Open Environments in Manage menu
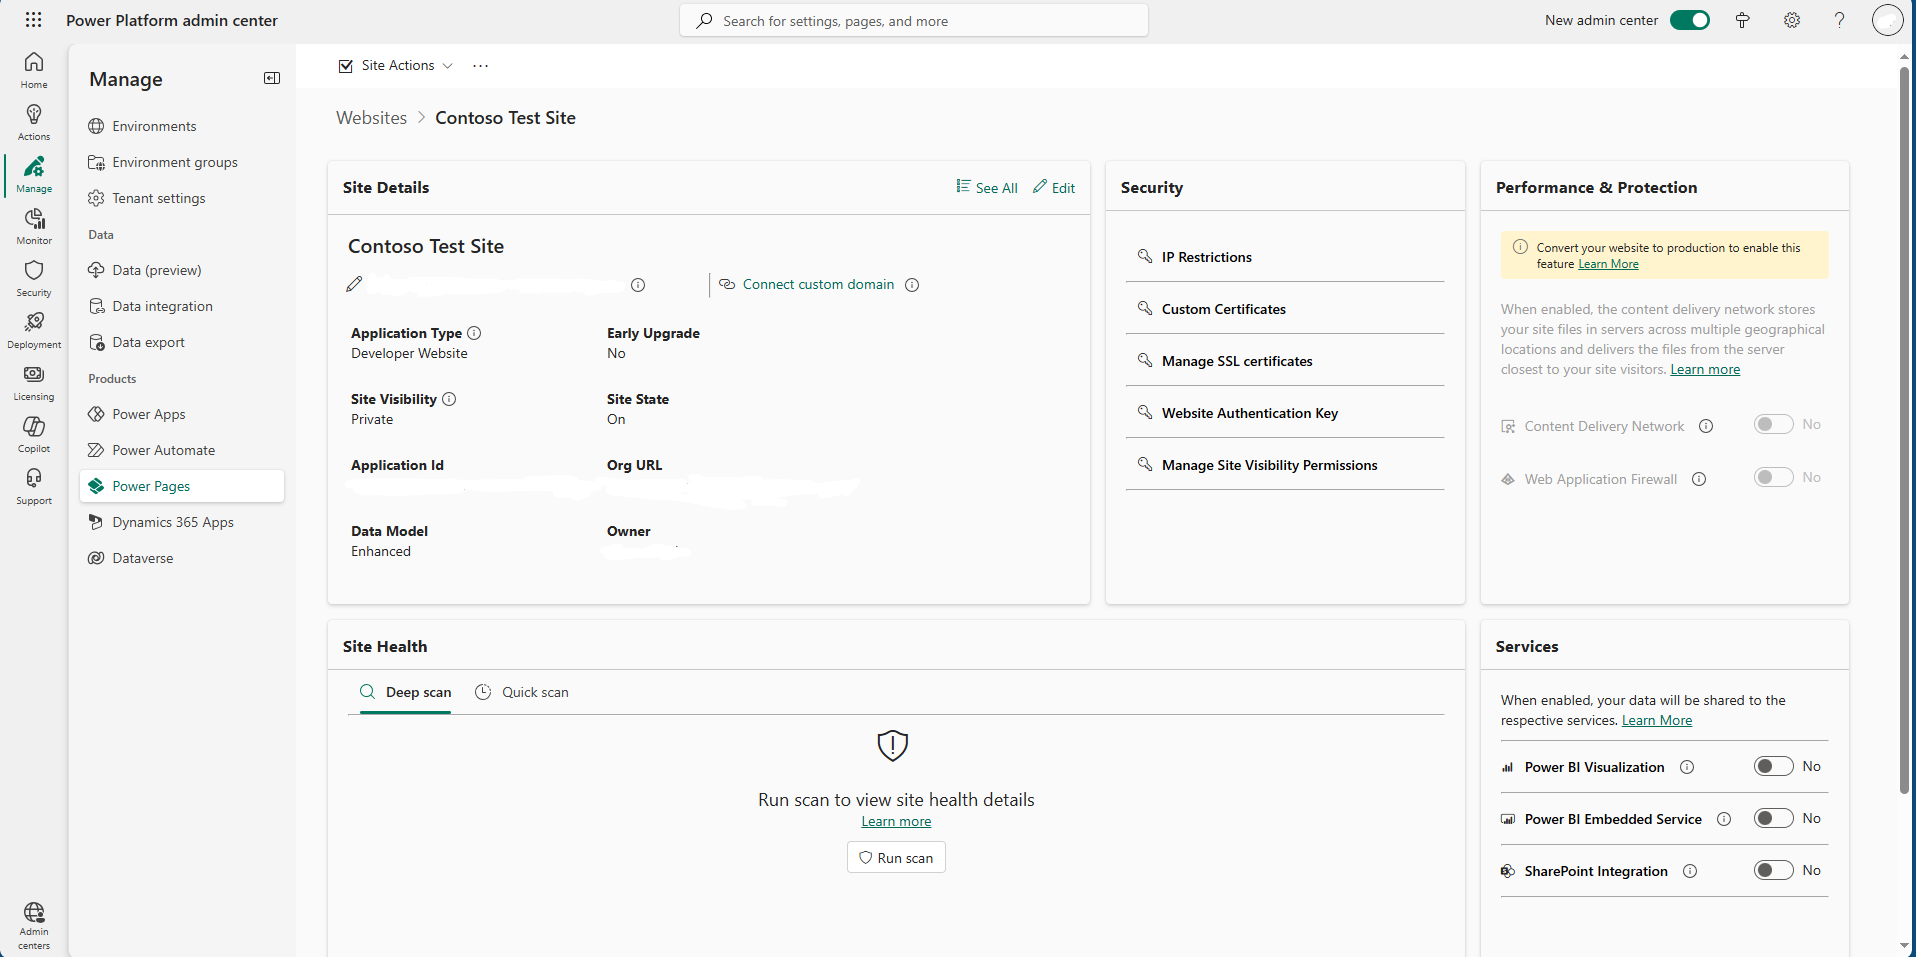This screenshot has width=1916, height=957. (182, 126)
